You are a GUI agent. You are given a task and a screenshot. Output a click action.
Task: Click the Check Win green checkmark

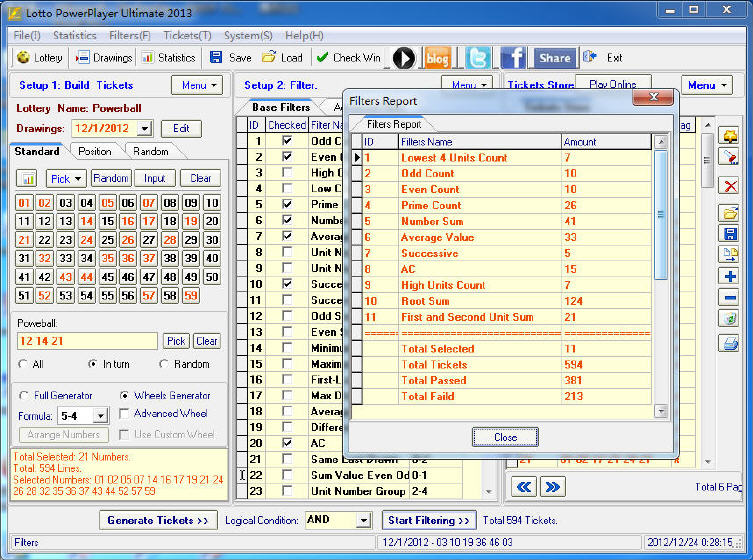(322, 58)
